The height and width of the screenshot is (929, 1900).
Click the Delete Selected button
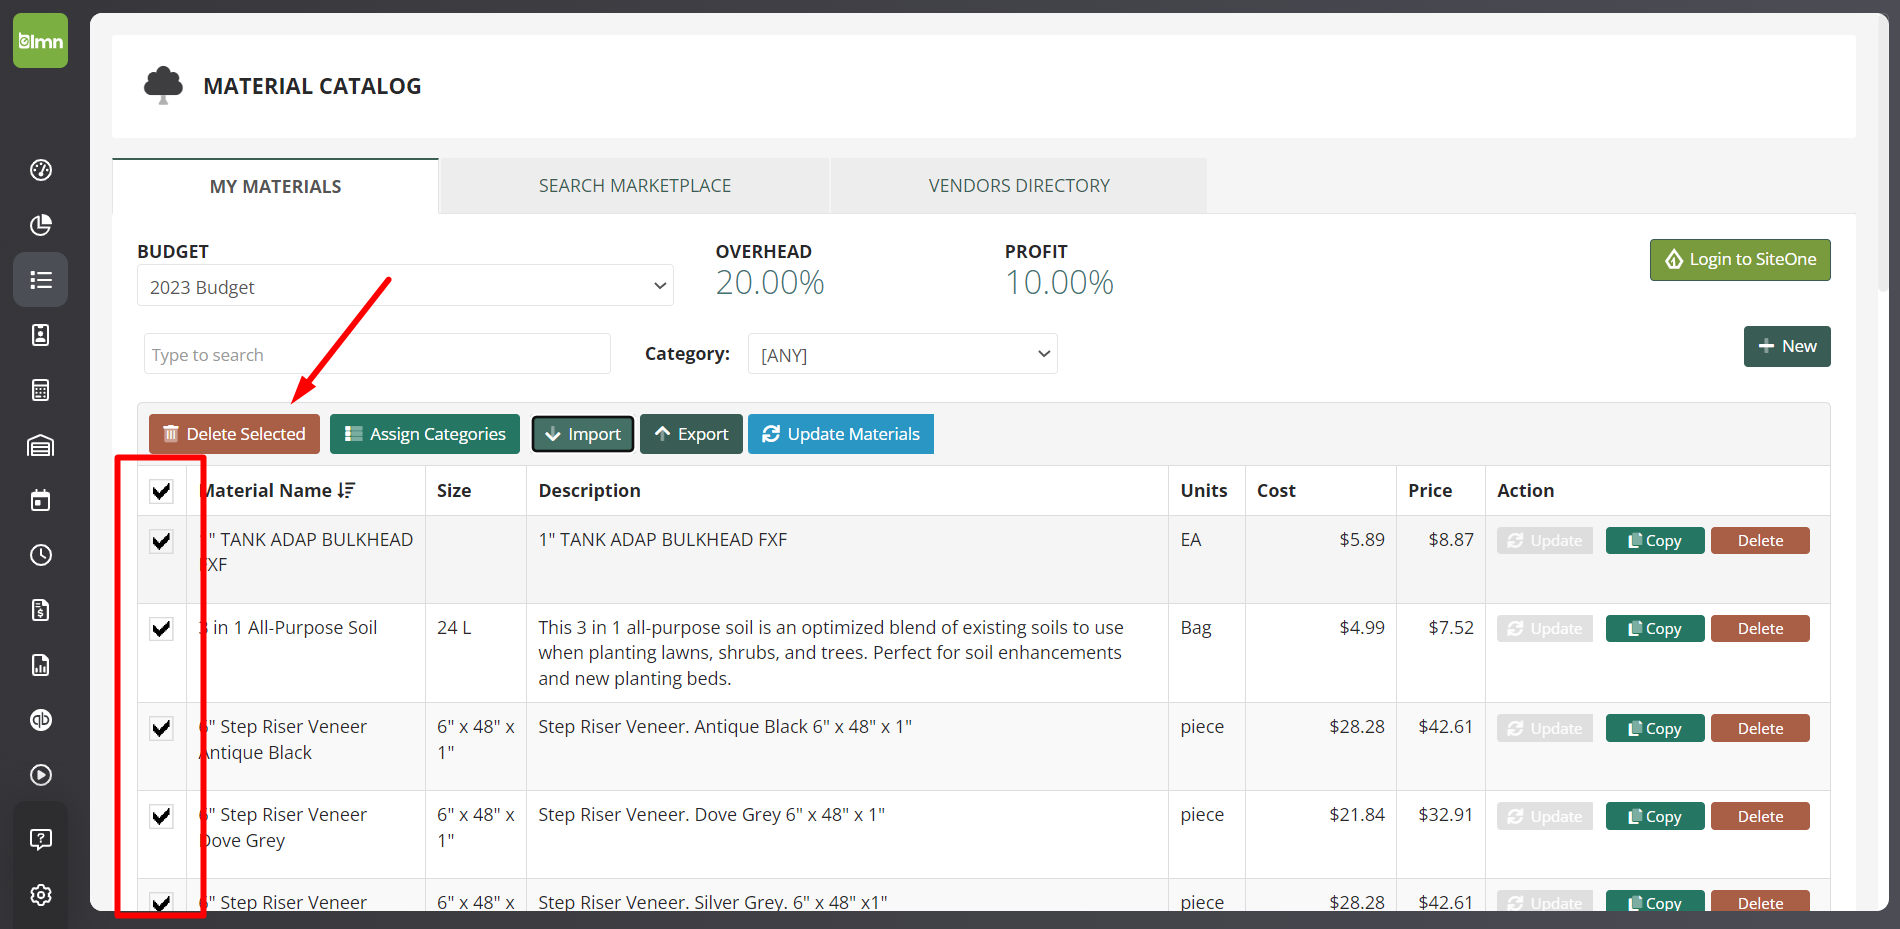pos(234,434)
